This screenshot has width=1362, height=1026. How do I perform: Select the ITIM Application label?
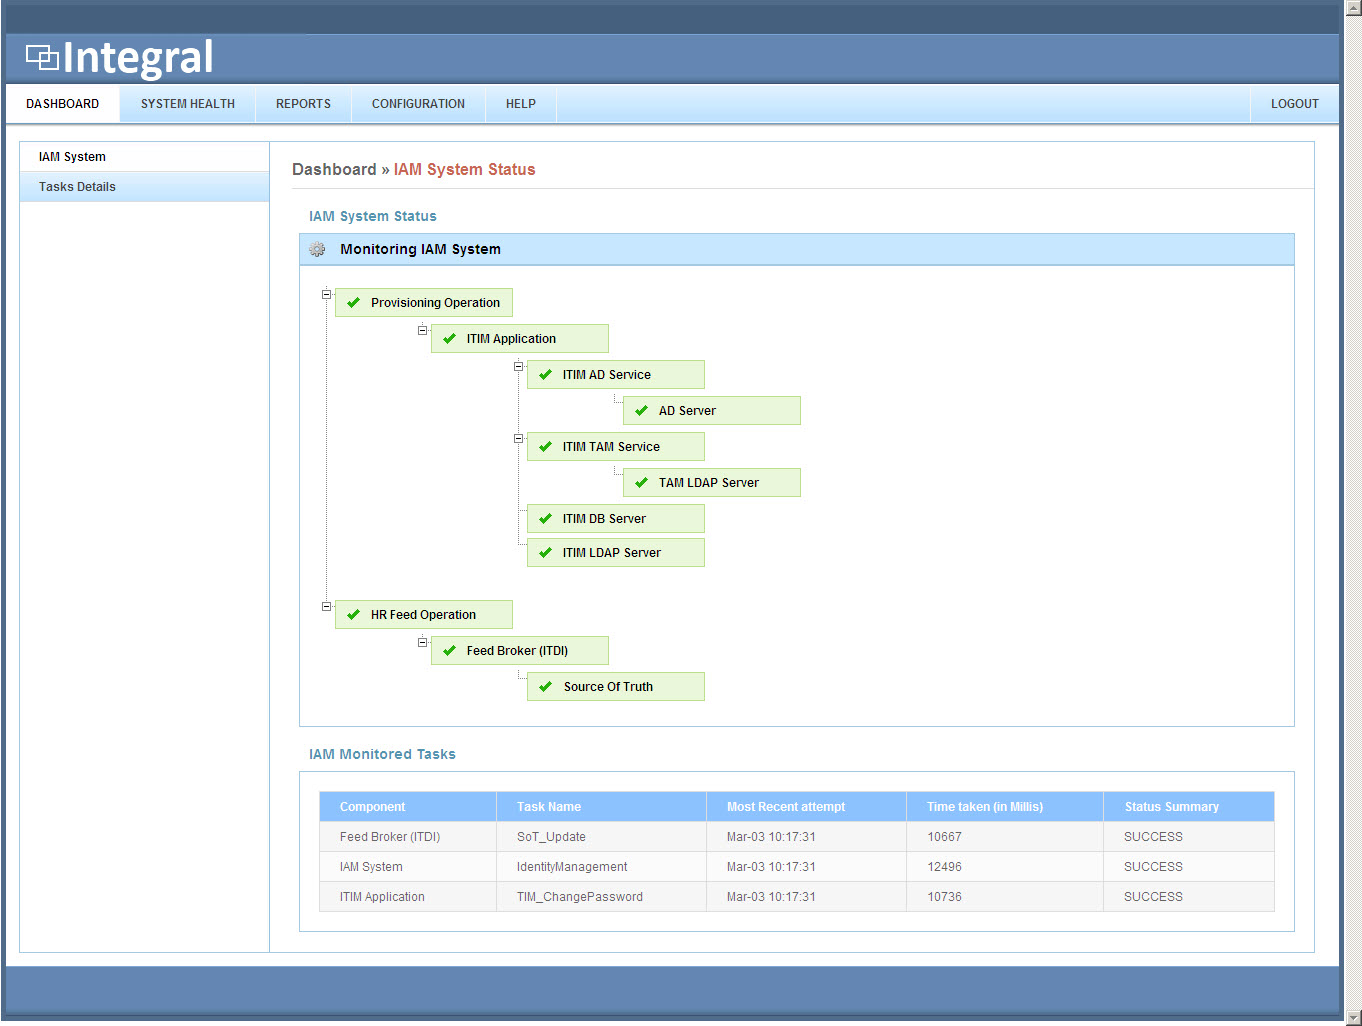pos(511,339)
